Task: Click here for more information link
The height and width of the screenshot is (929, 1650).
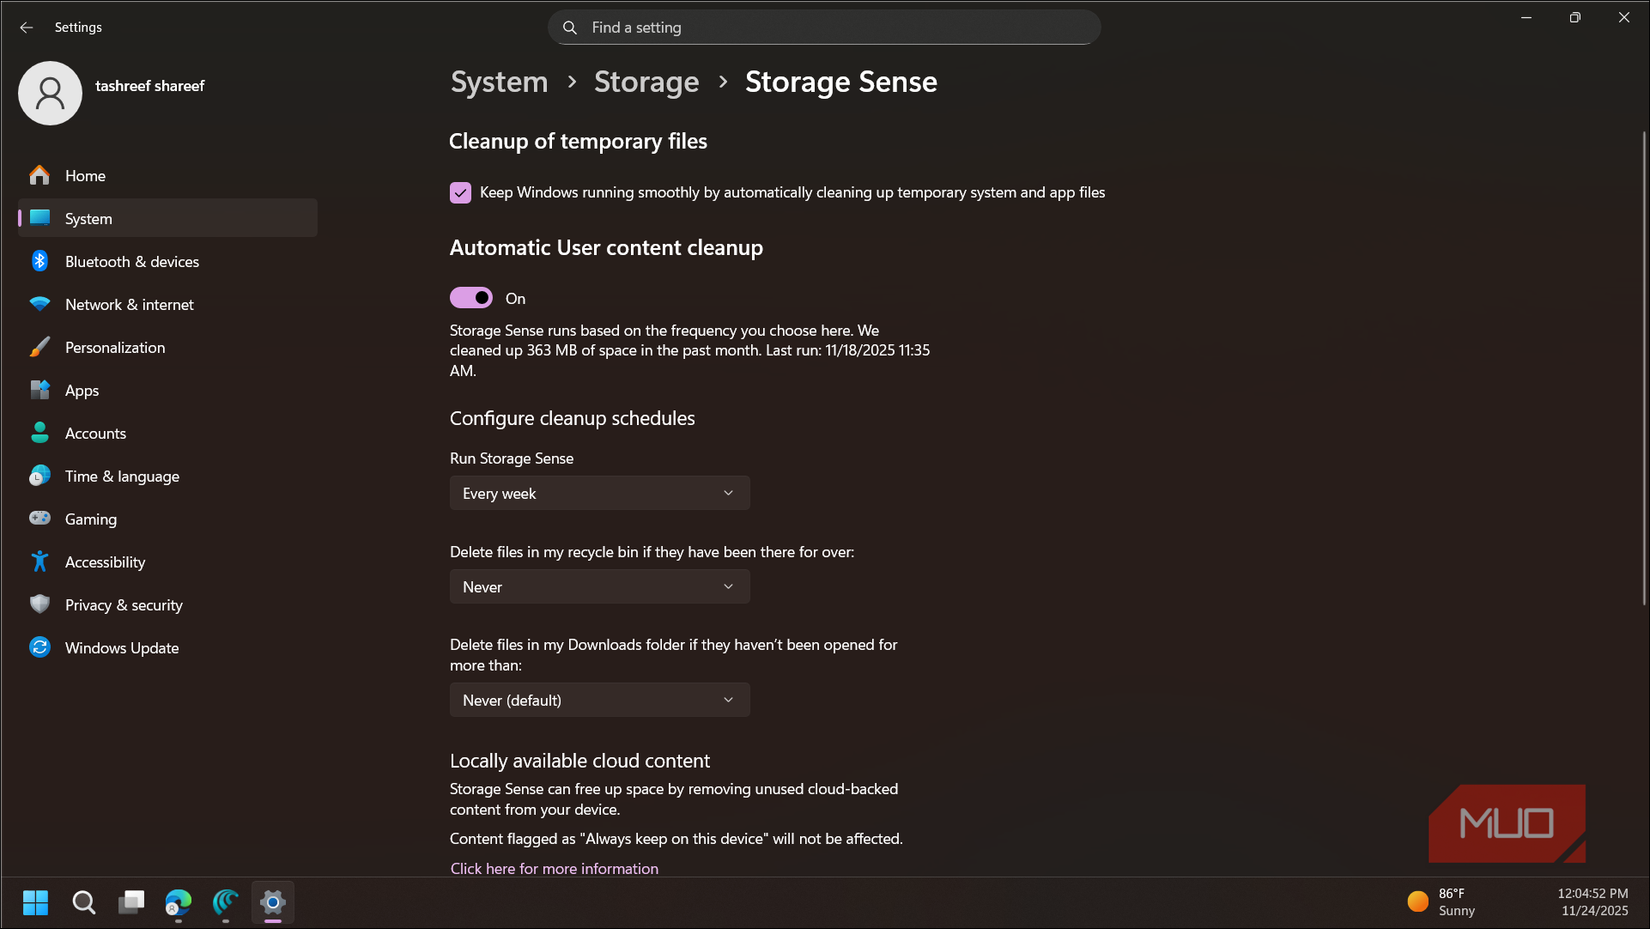Action: 554,868
